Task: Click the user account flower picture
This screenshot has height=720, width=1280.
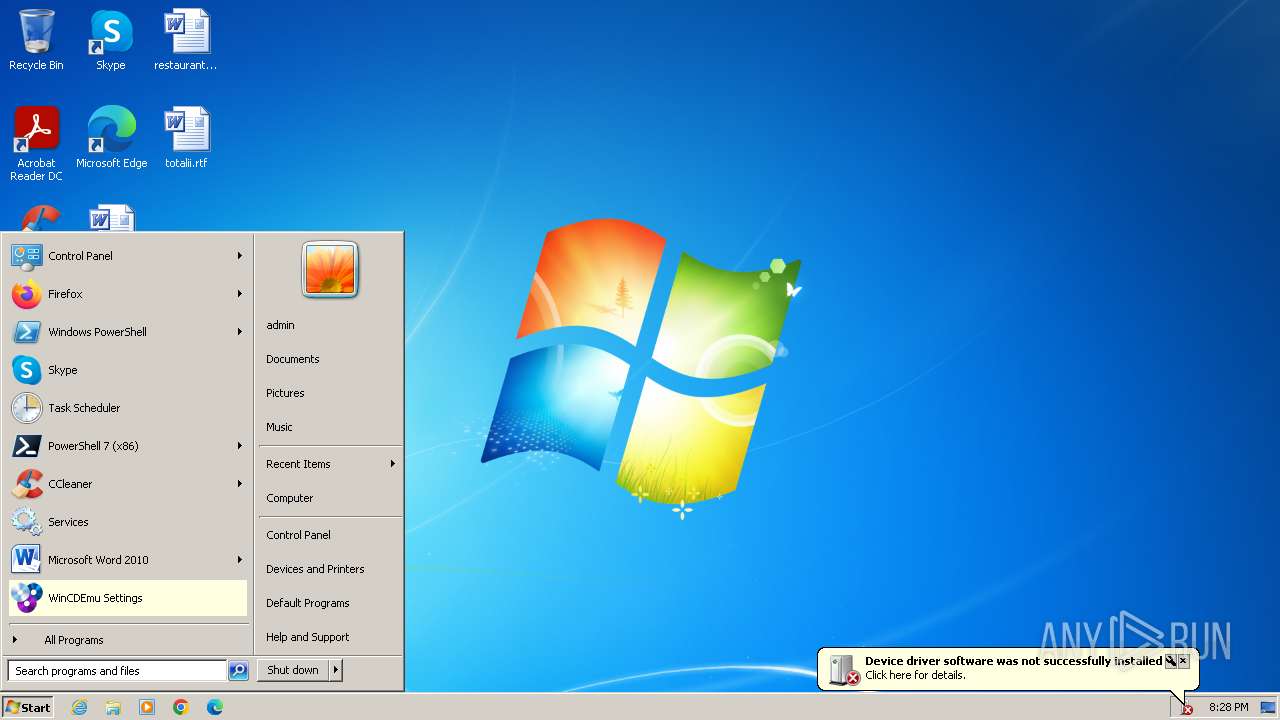Action: pos(330,270)
